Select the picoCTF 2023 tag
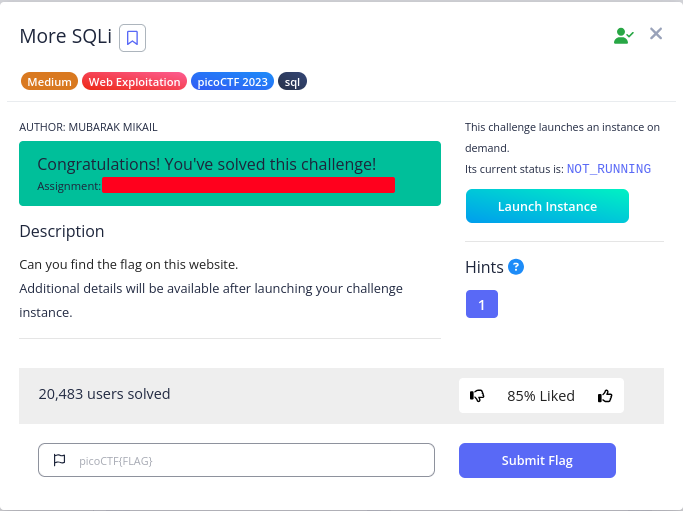Image resolution: width=683 pixels, height=511 pixels. coord(232,82)
